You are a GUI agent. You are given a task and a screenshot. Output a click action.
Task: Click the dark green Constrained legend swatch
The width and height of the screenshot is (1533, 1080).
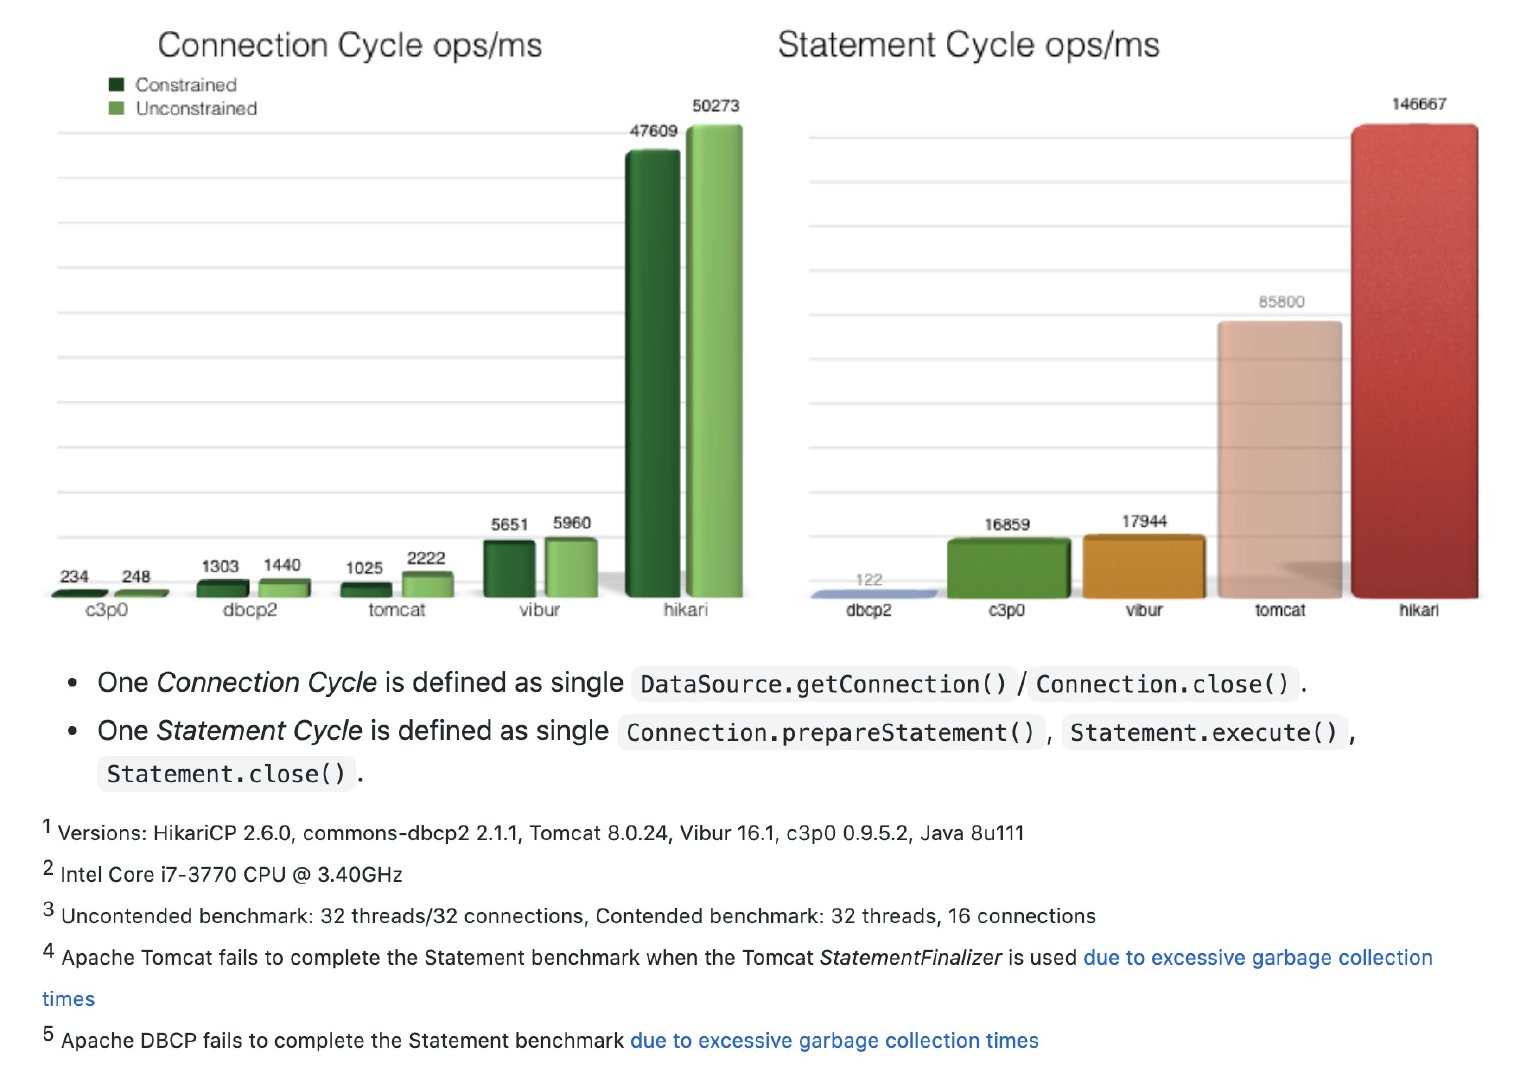point(116,85)
